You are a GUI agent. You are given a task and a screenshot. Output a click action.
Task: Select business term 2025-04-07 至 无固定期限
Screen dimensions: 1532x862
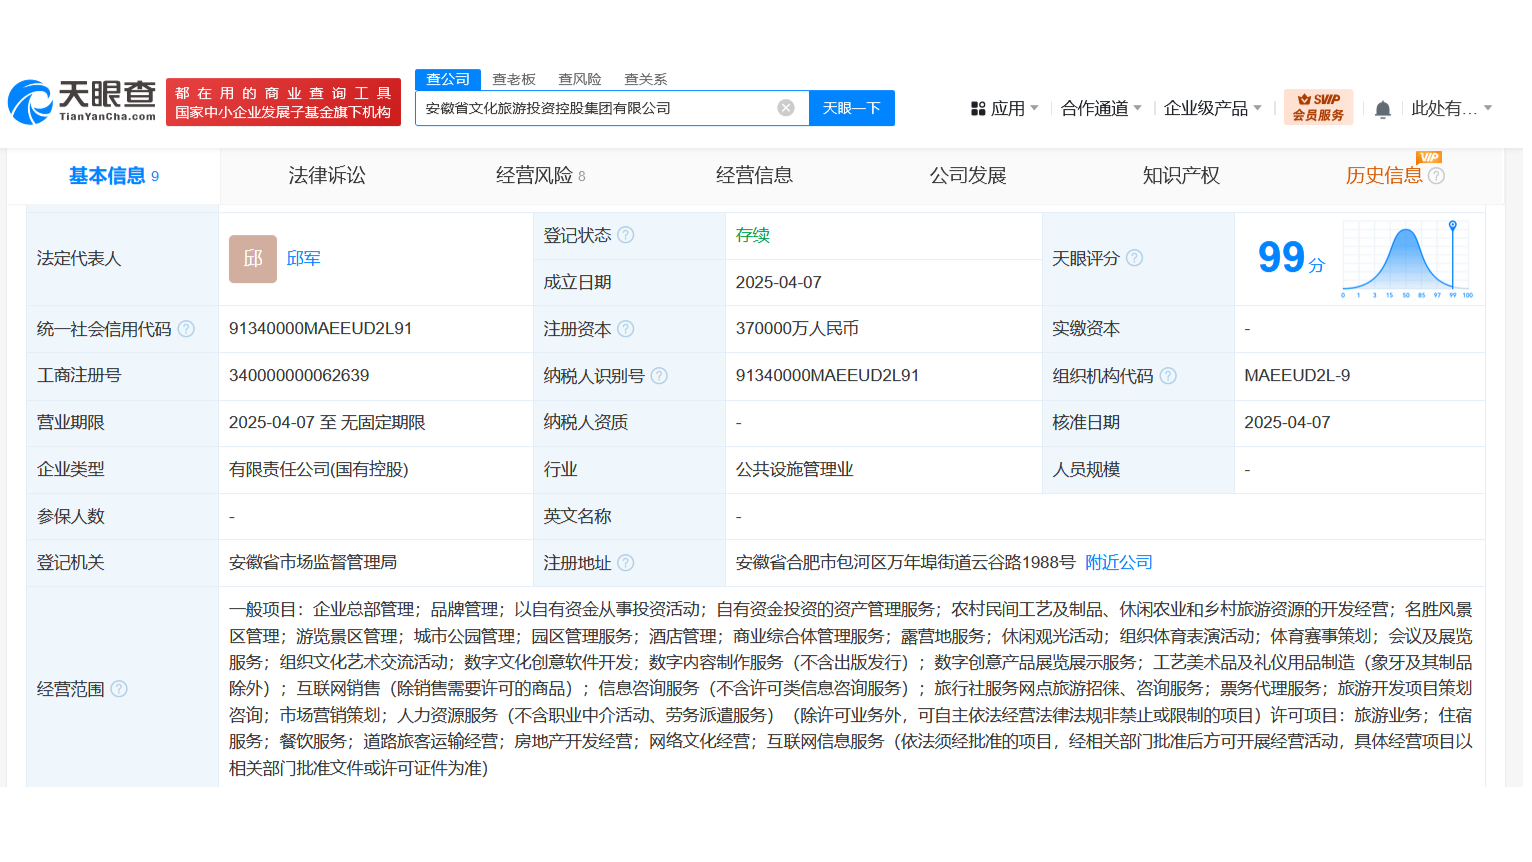327,423
